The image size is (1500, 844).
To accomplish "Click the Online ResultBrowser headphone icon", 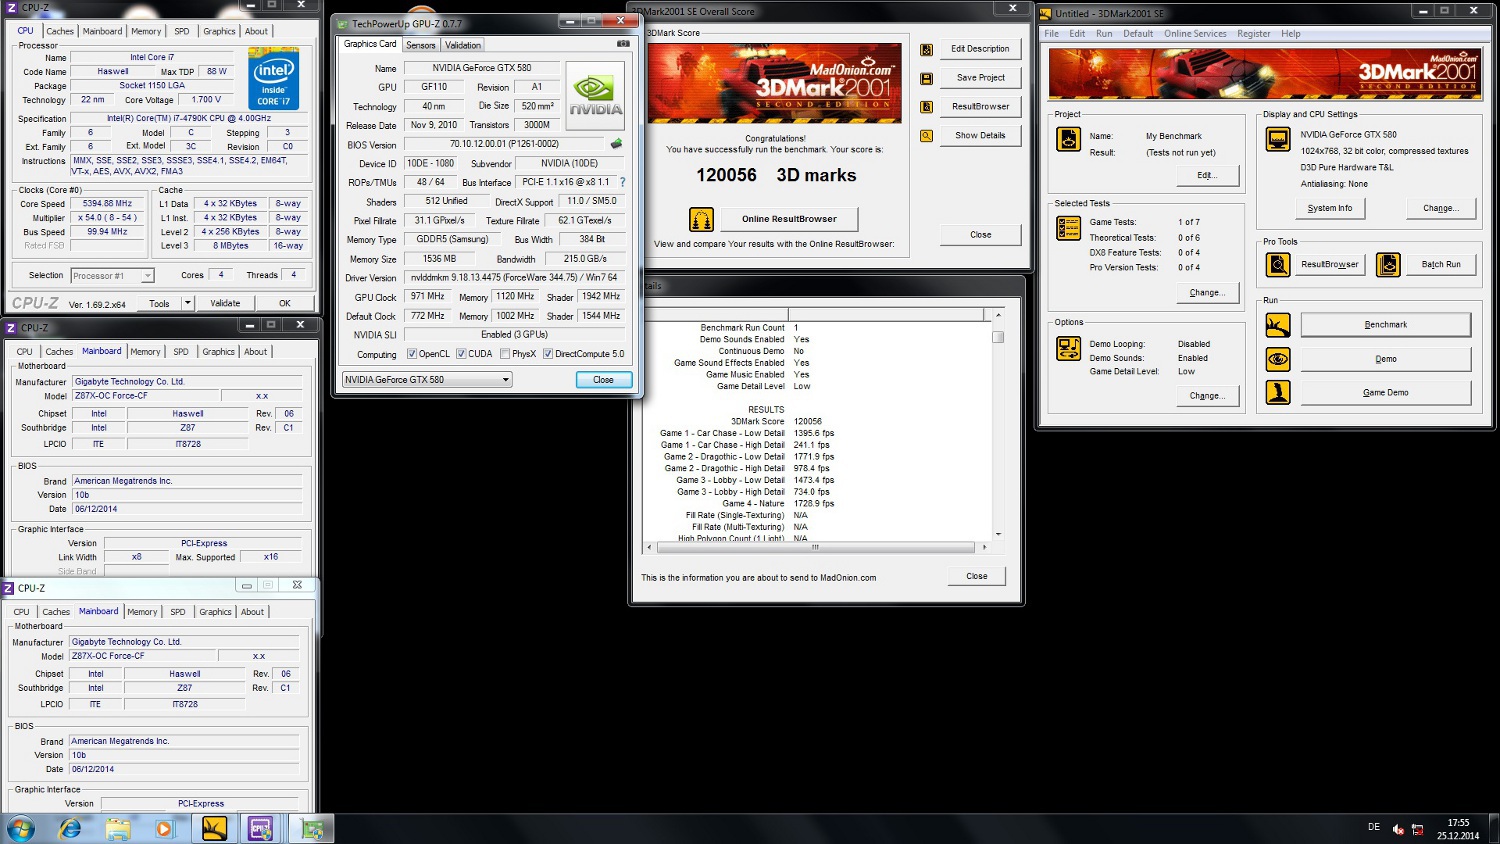I will coord(702,219).
